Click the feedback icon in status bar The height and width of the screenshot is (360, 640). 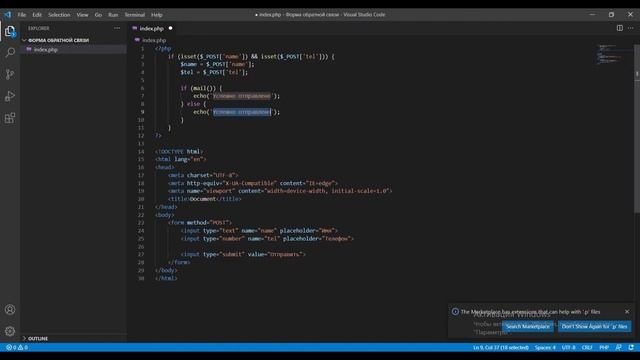[x=618, y=347]
